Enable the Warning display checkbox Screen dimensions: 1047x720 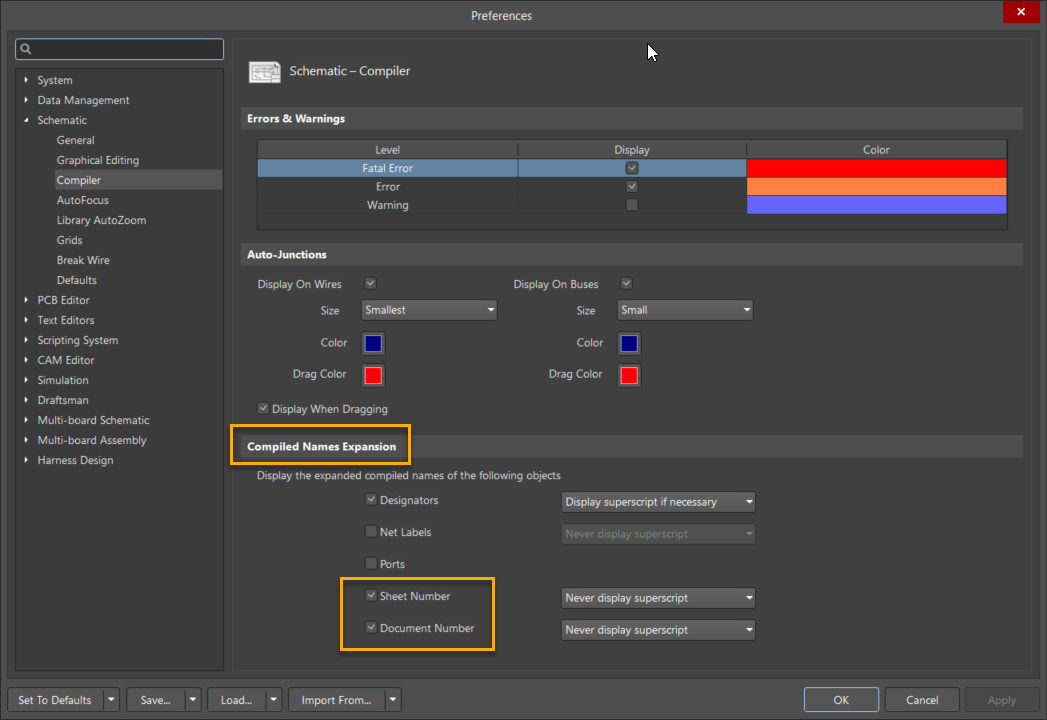point(632,205)
